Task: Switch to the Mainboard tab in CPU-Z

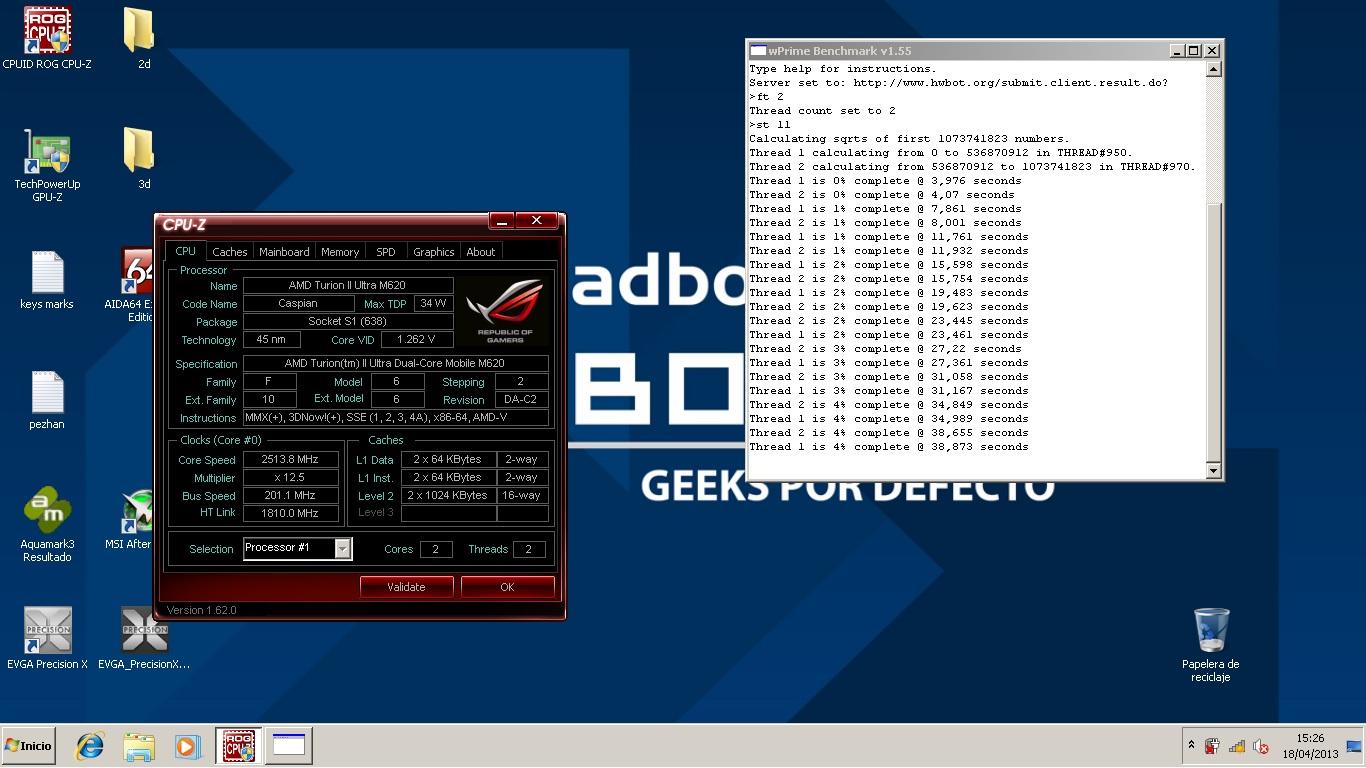Action: click(x=284, y=252)
